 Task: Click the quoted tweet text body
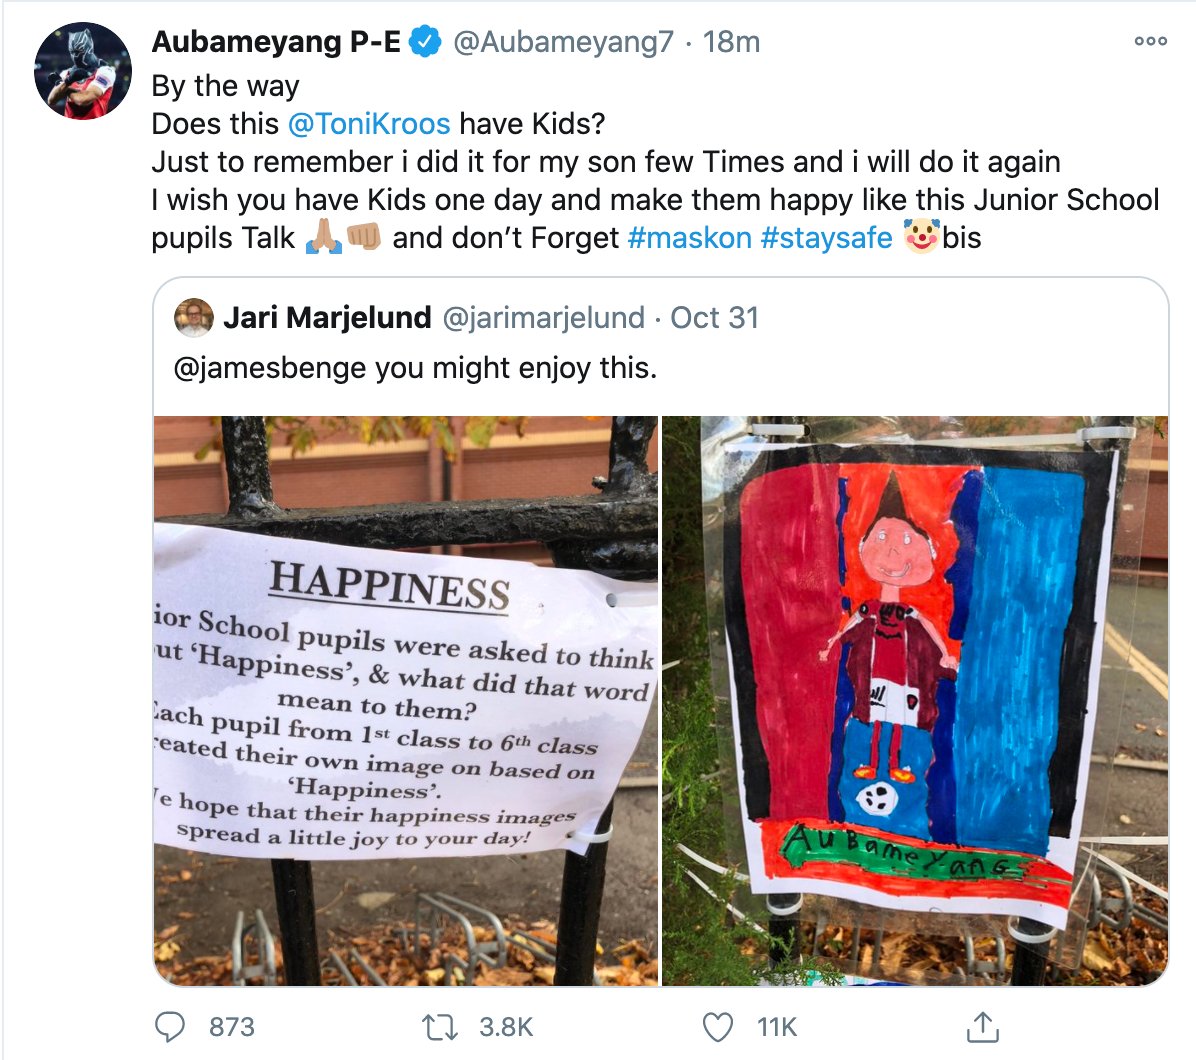tap(415, 368)
